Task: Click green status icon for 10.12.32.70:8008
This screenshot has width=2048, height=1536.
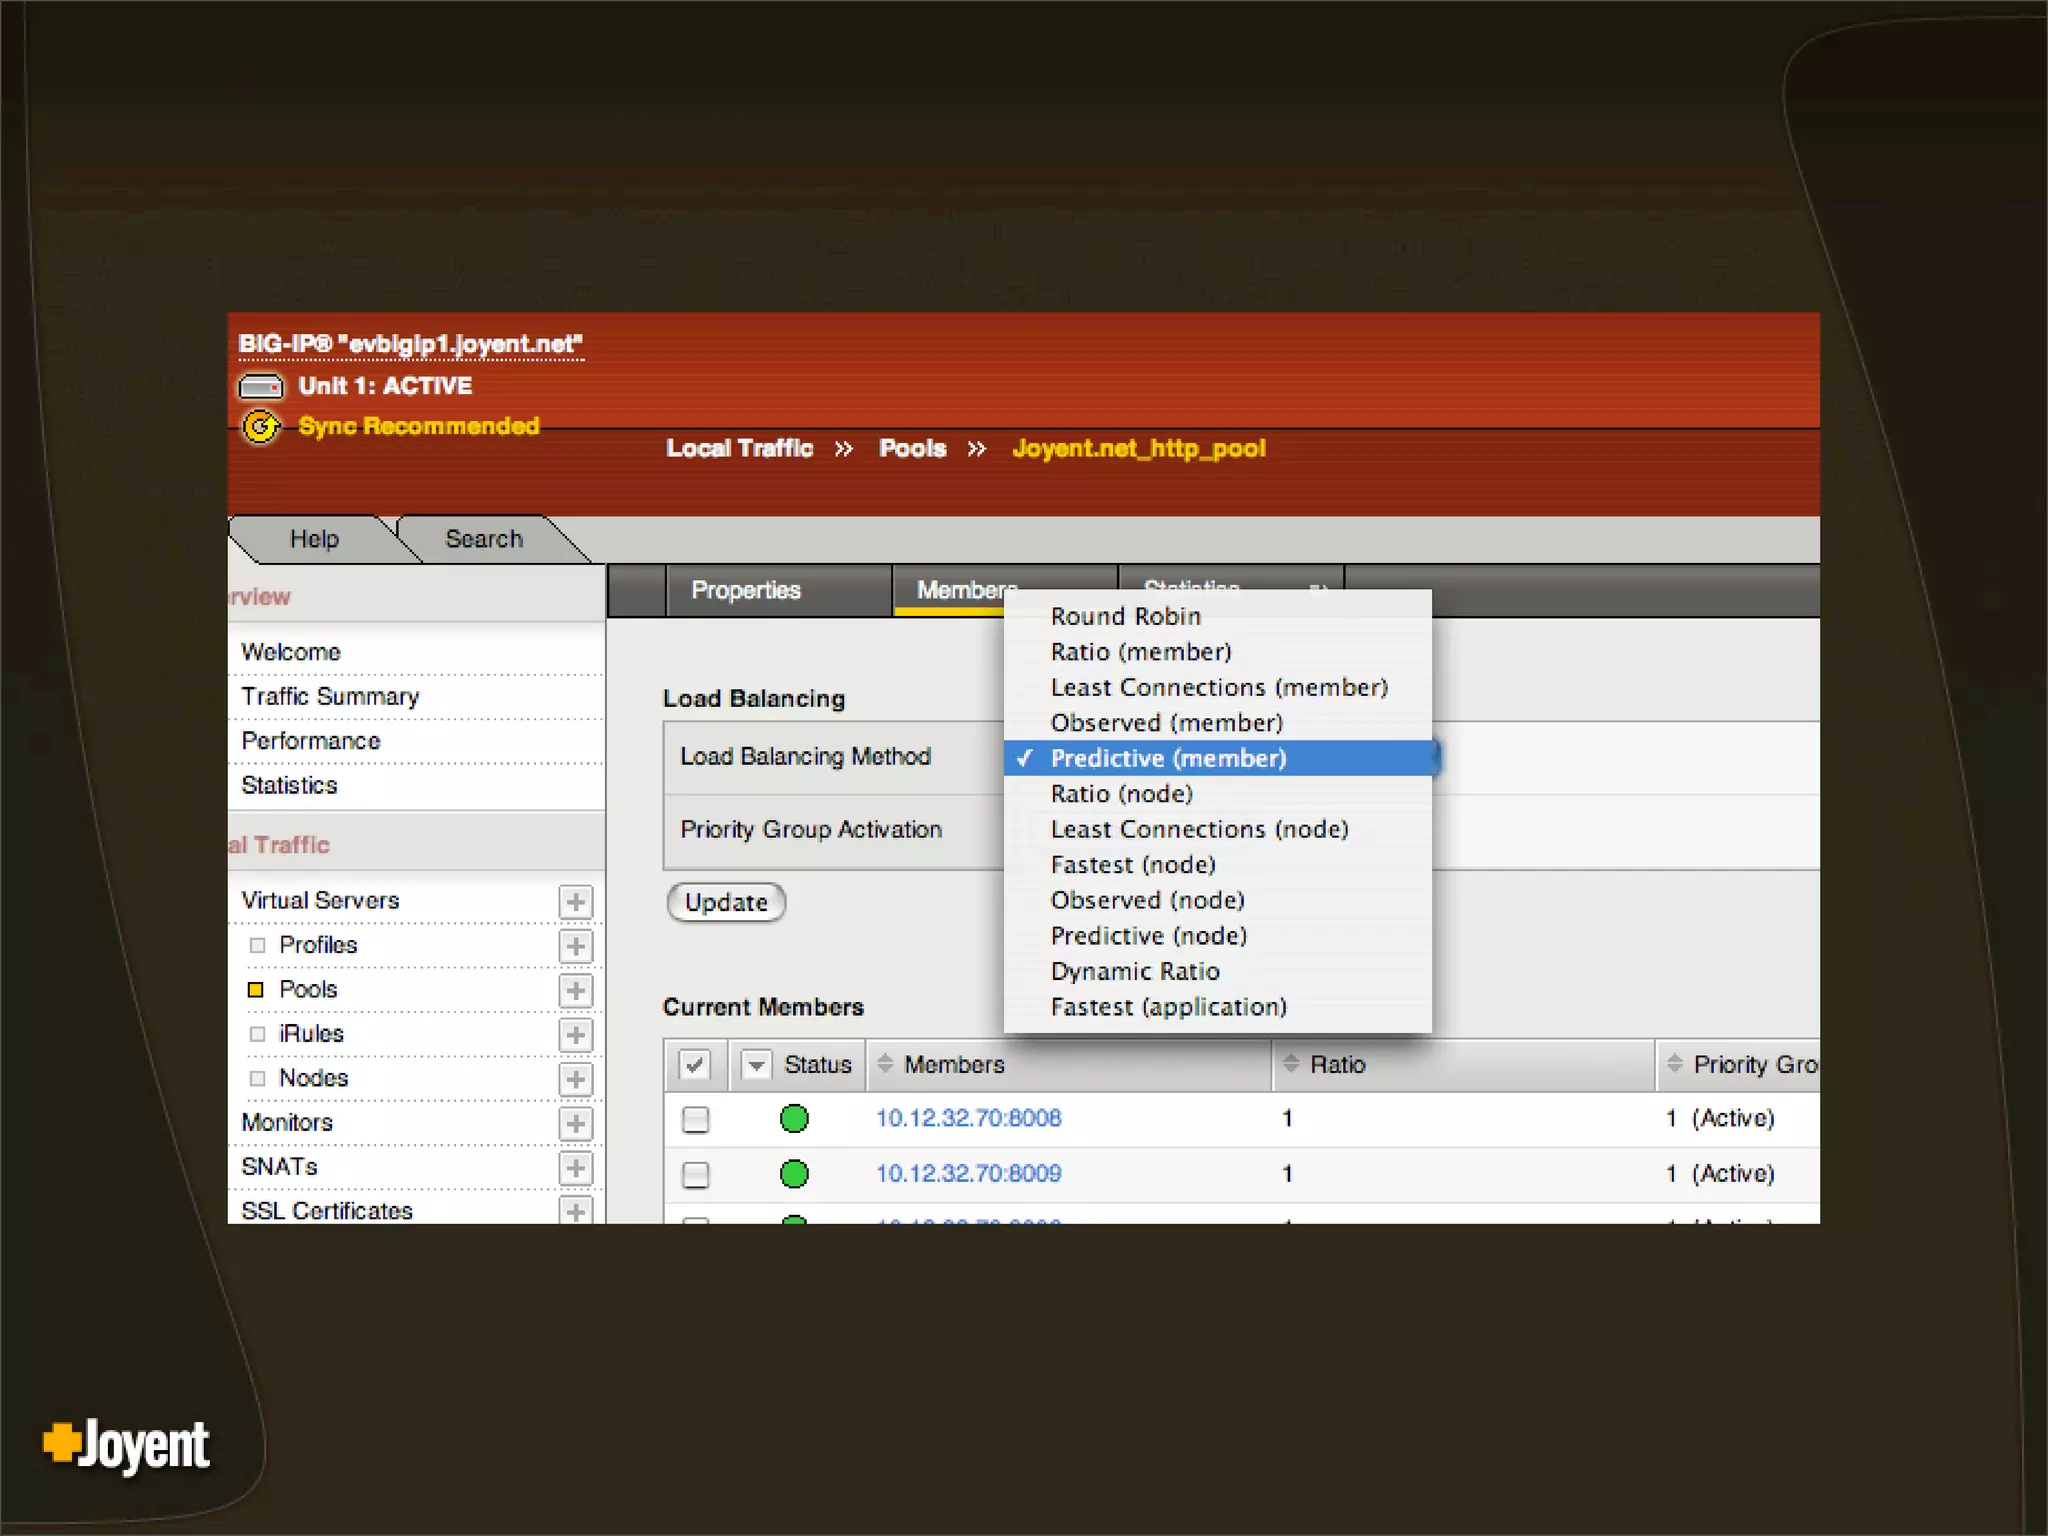Action: click(x=794, y=1118)
